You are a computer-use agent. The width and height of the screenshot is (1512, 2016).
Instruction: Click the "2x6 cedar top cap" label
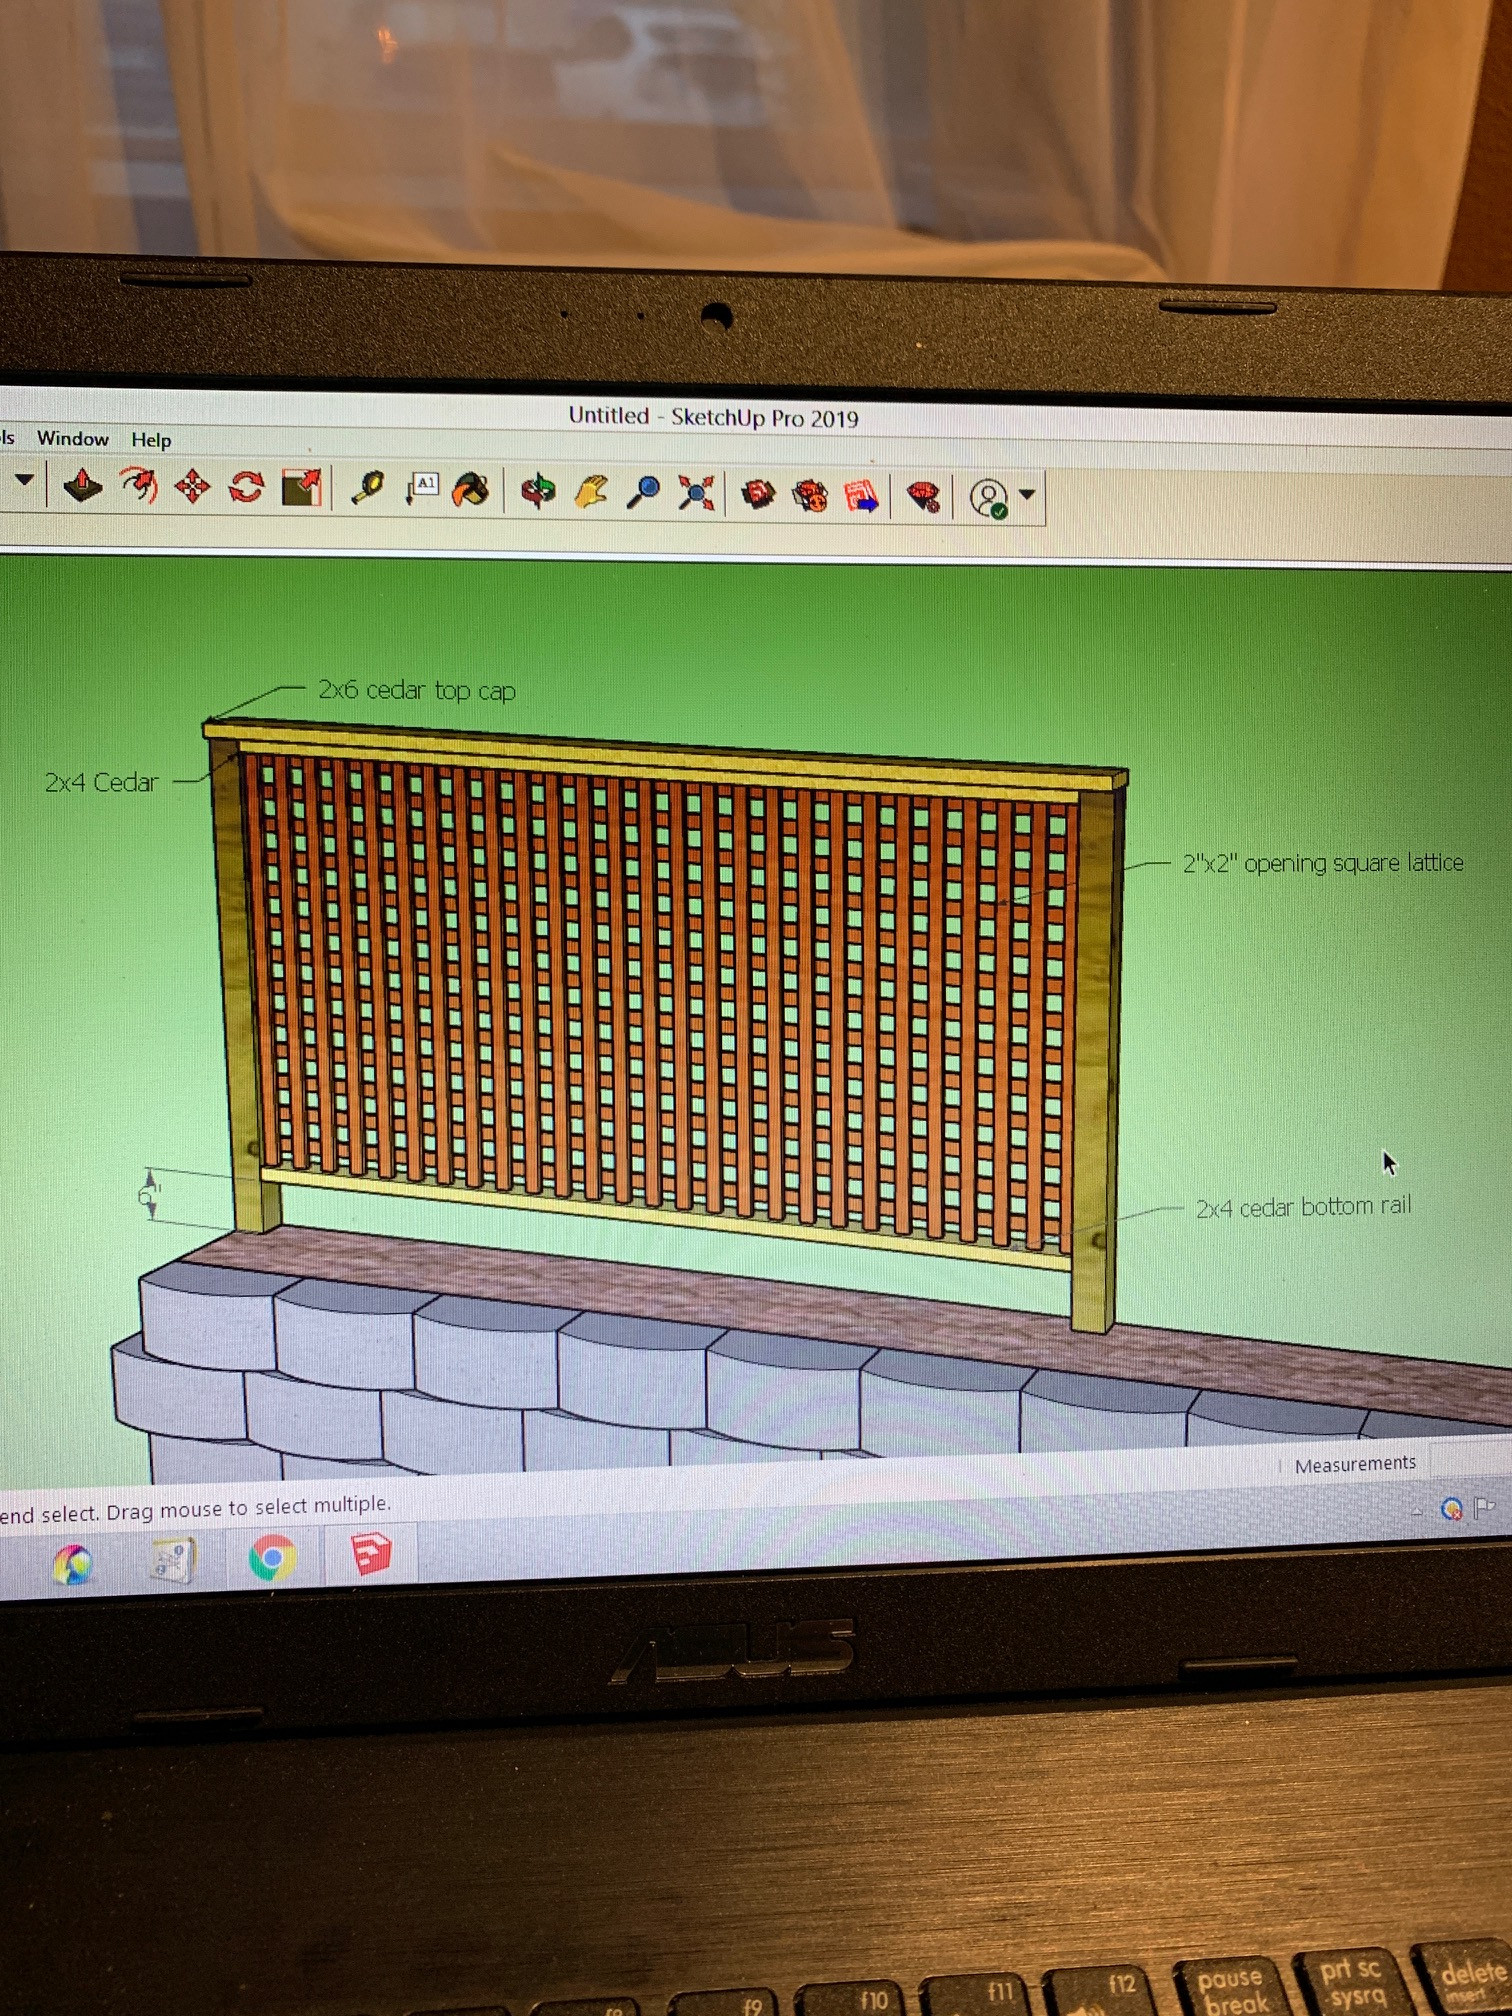[x=417, y=690]
